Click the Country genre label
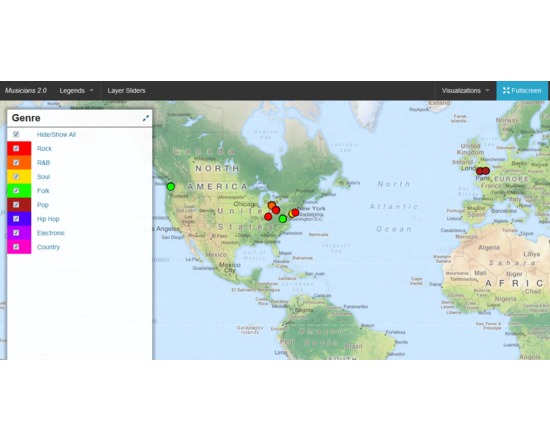Viewport: 550px width, 440px height. point(48,247)
